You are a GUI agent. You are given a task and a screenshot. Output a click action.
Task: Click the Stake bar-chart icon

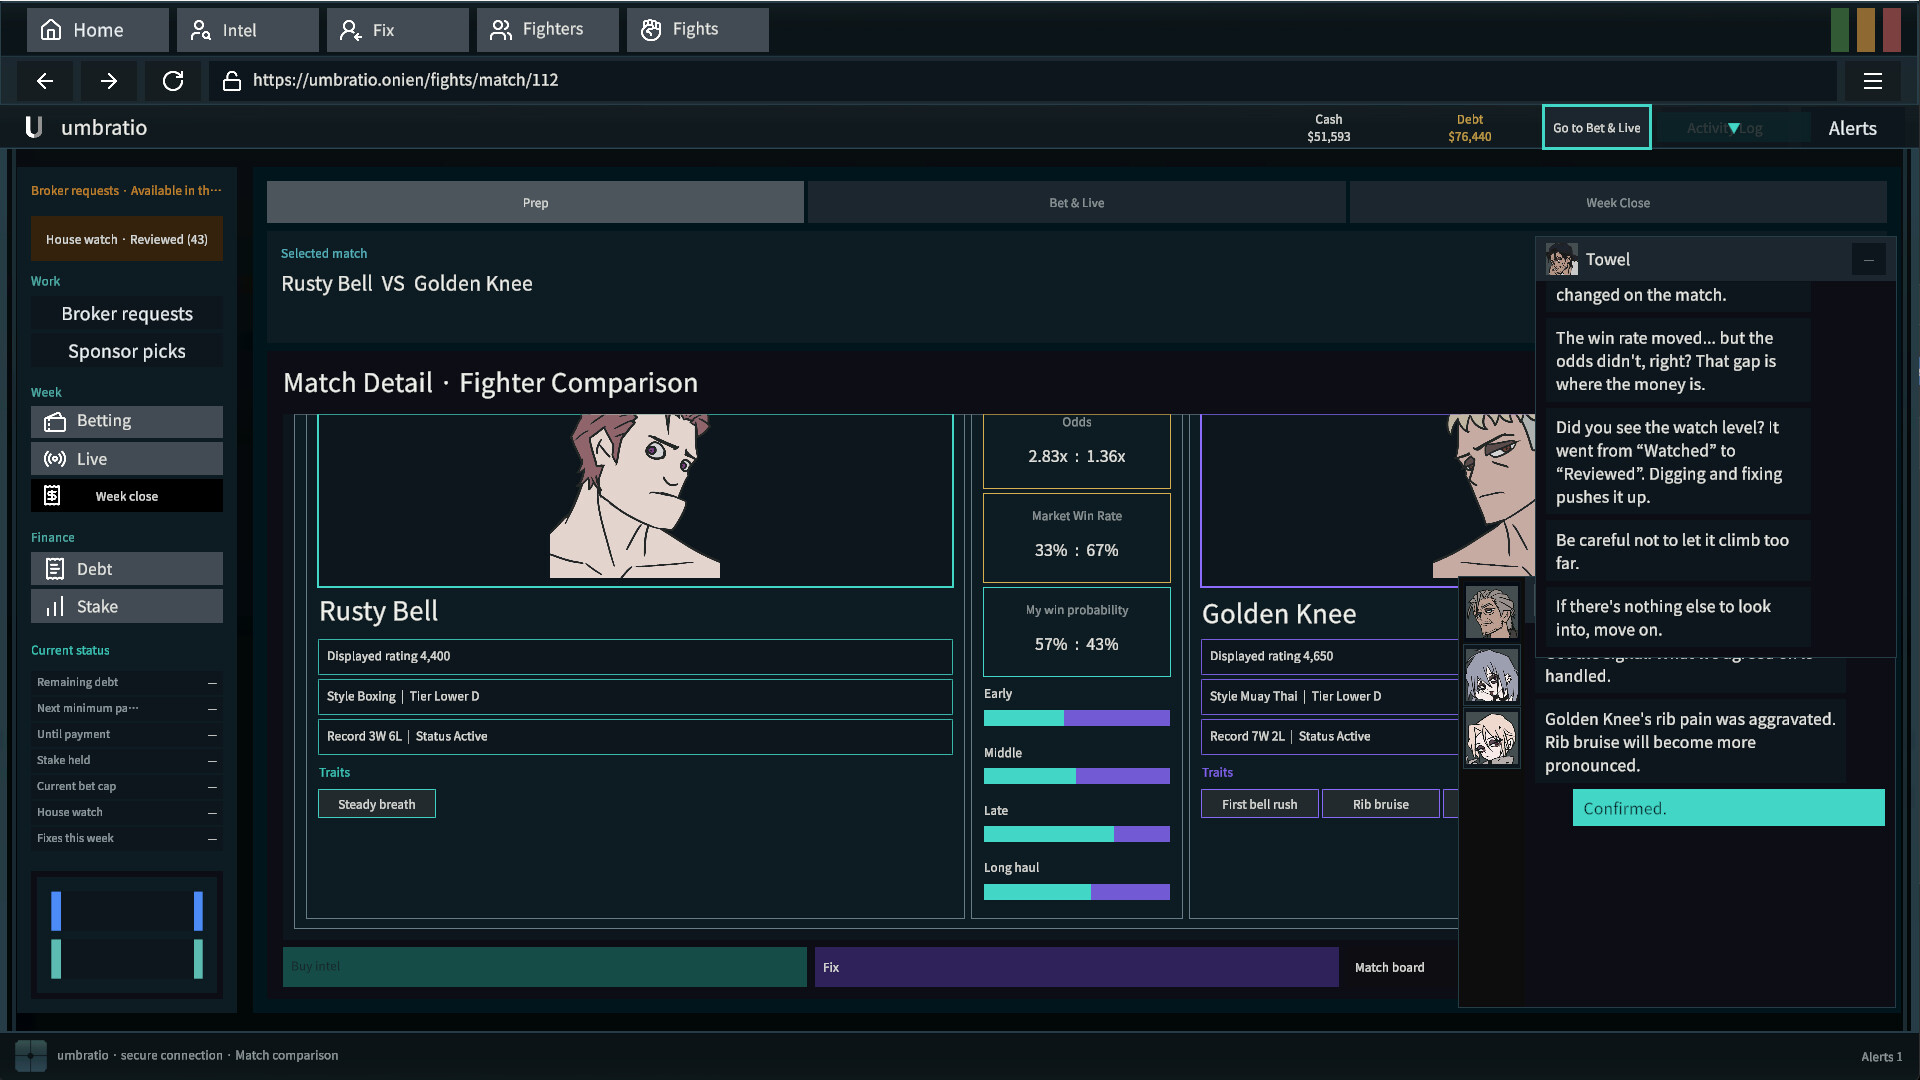(55, 606)
